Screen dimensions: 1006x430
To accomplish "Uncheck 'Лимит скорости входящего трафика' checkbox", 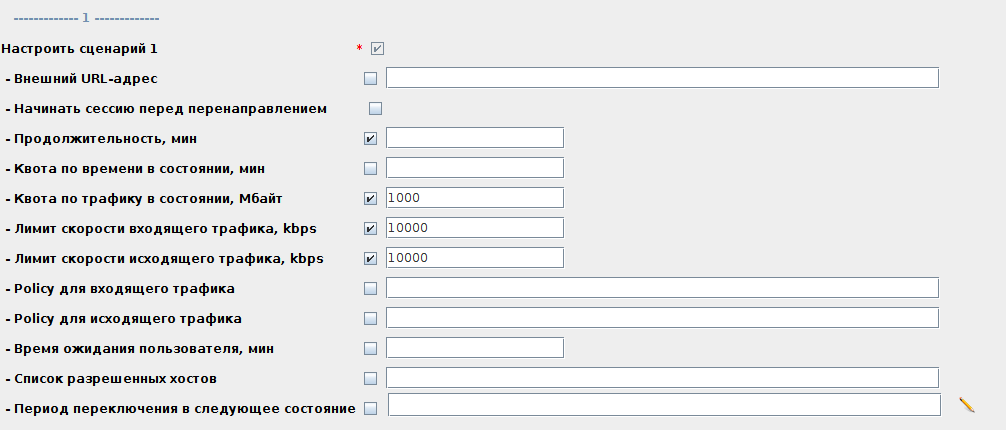I will click(371, 228).
